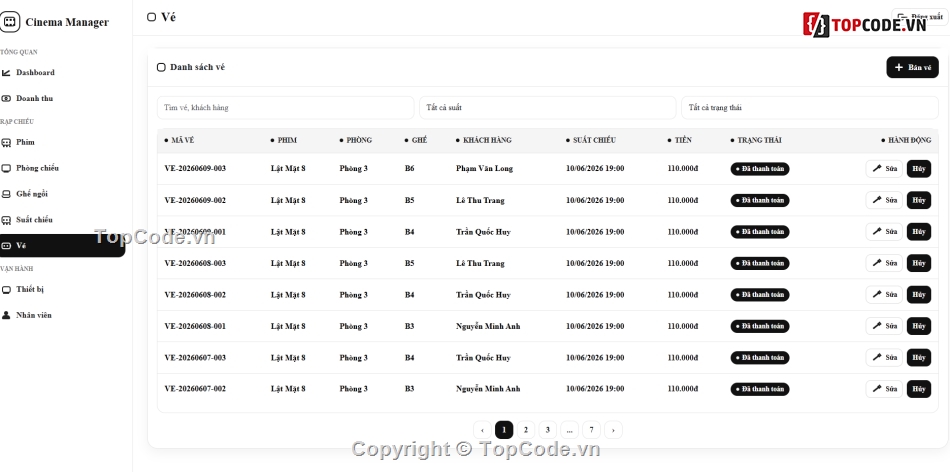Click the search field Tìm vé, khách hàng
This screenshot has width=950, height=472.
(285, 107)
